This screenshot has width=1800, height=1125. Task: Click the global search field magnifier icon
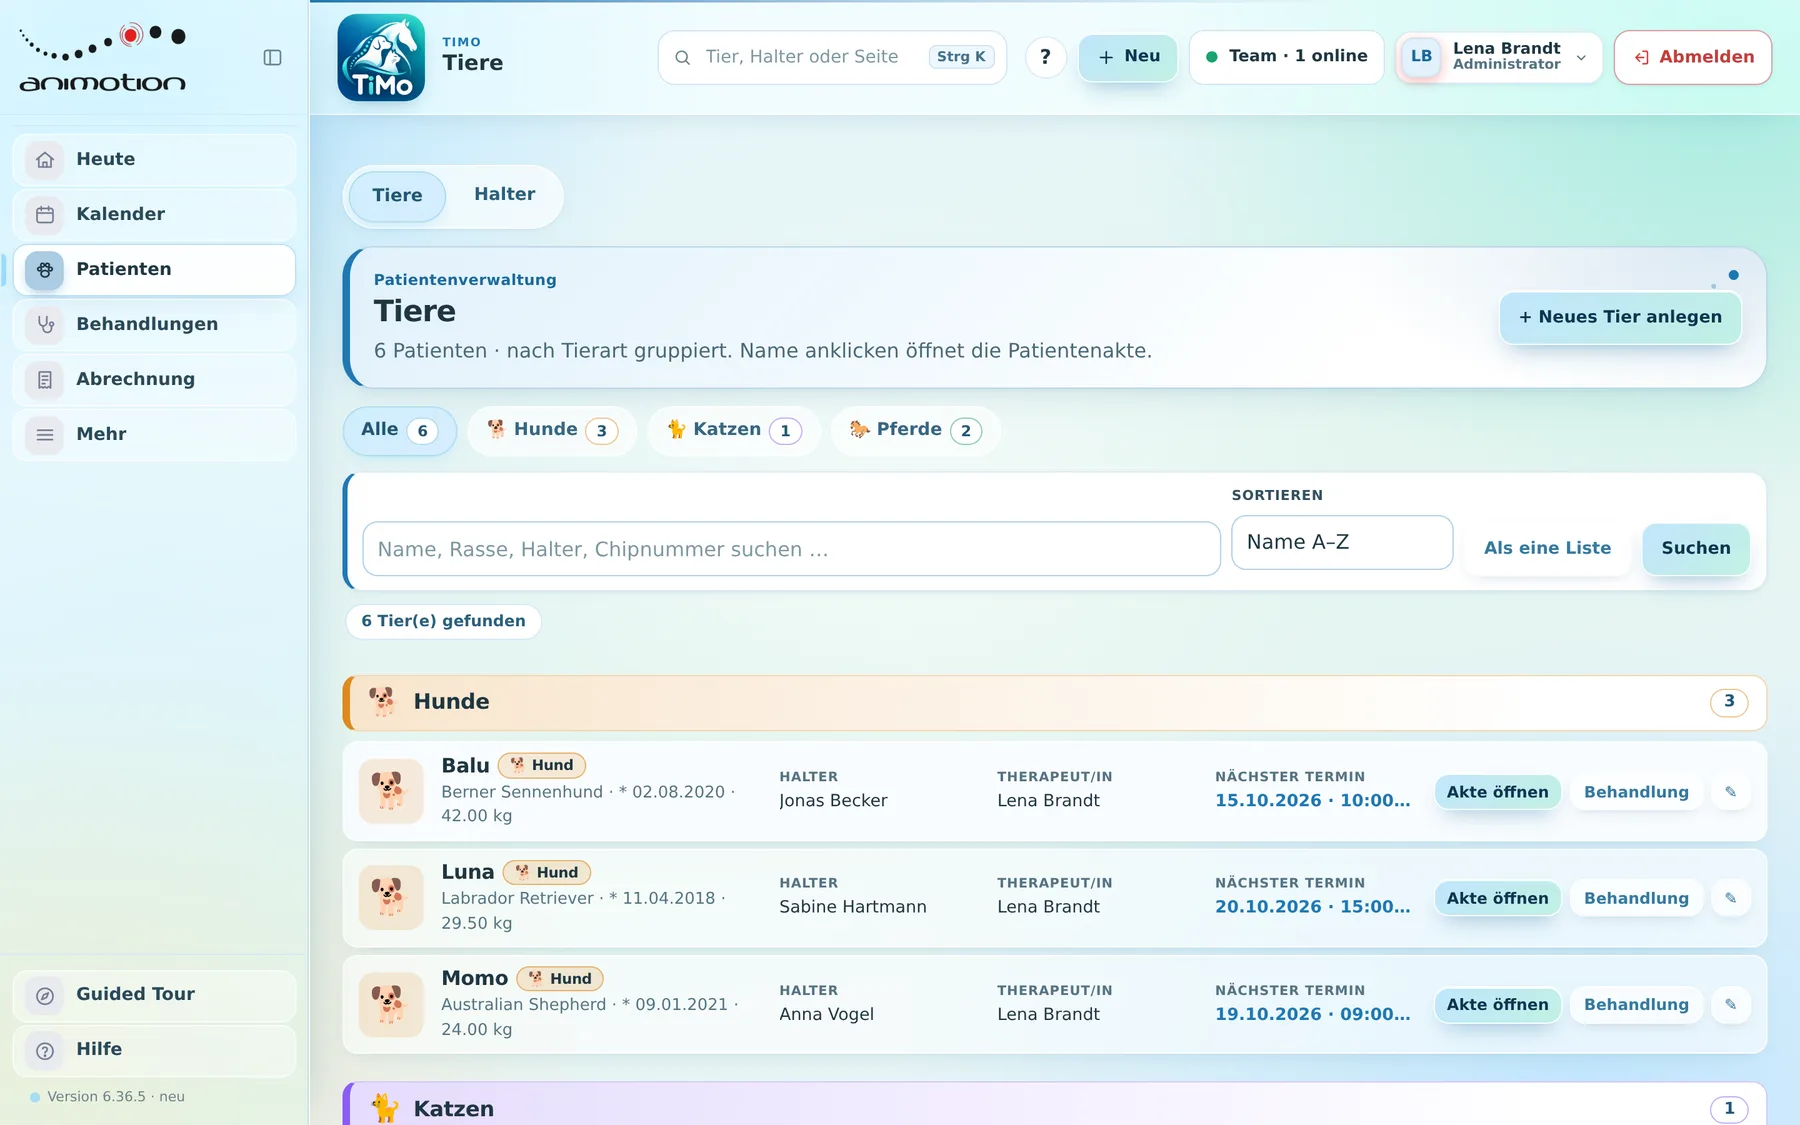[x=683, y=58]
